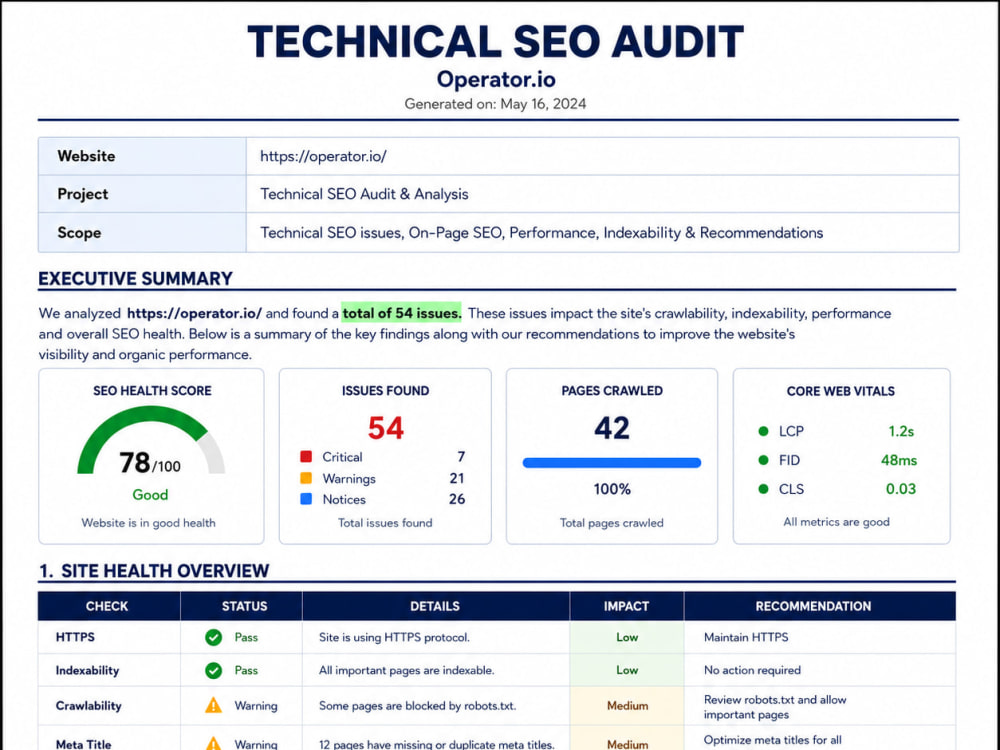Screen dimensions: 1000x750
Task: Click the blue Notices legend square
Action: 306,499
